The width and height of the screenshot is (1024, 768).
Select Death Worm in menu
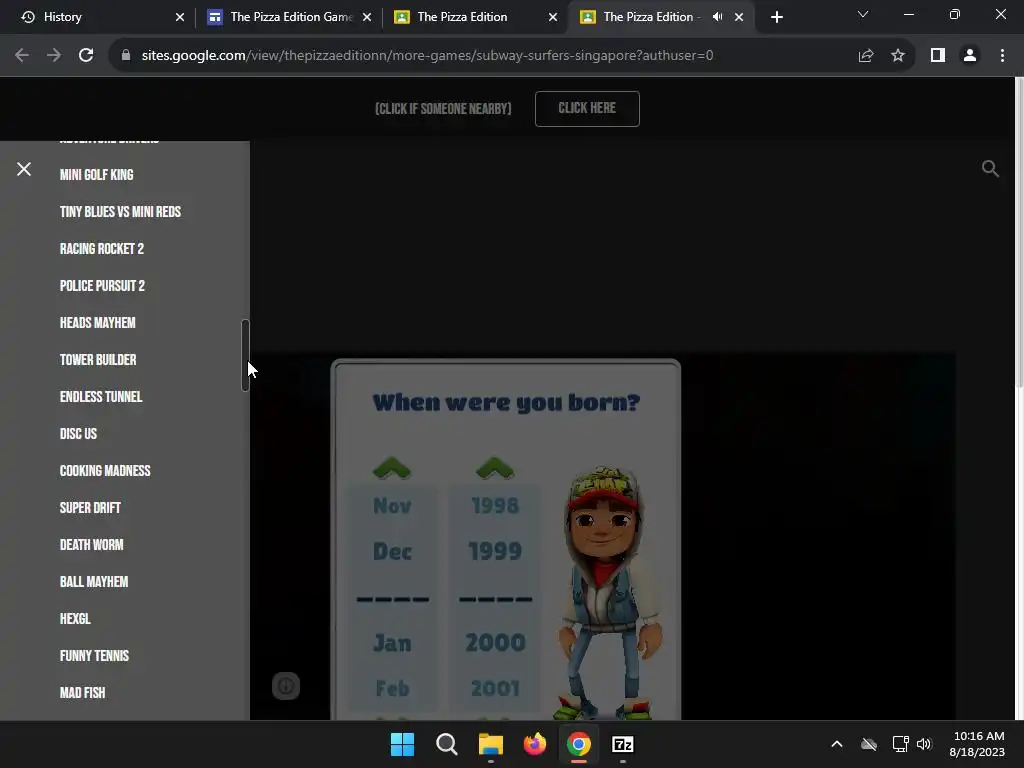(91, 545)
